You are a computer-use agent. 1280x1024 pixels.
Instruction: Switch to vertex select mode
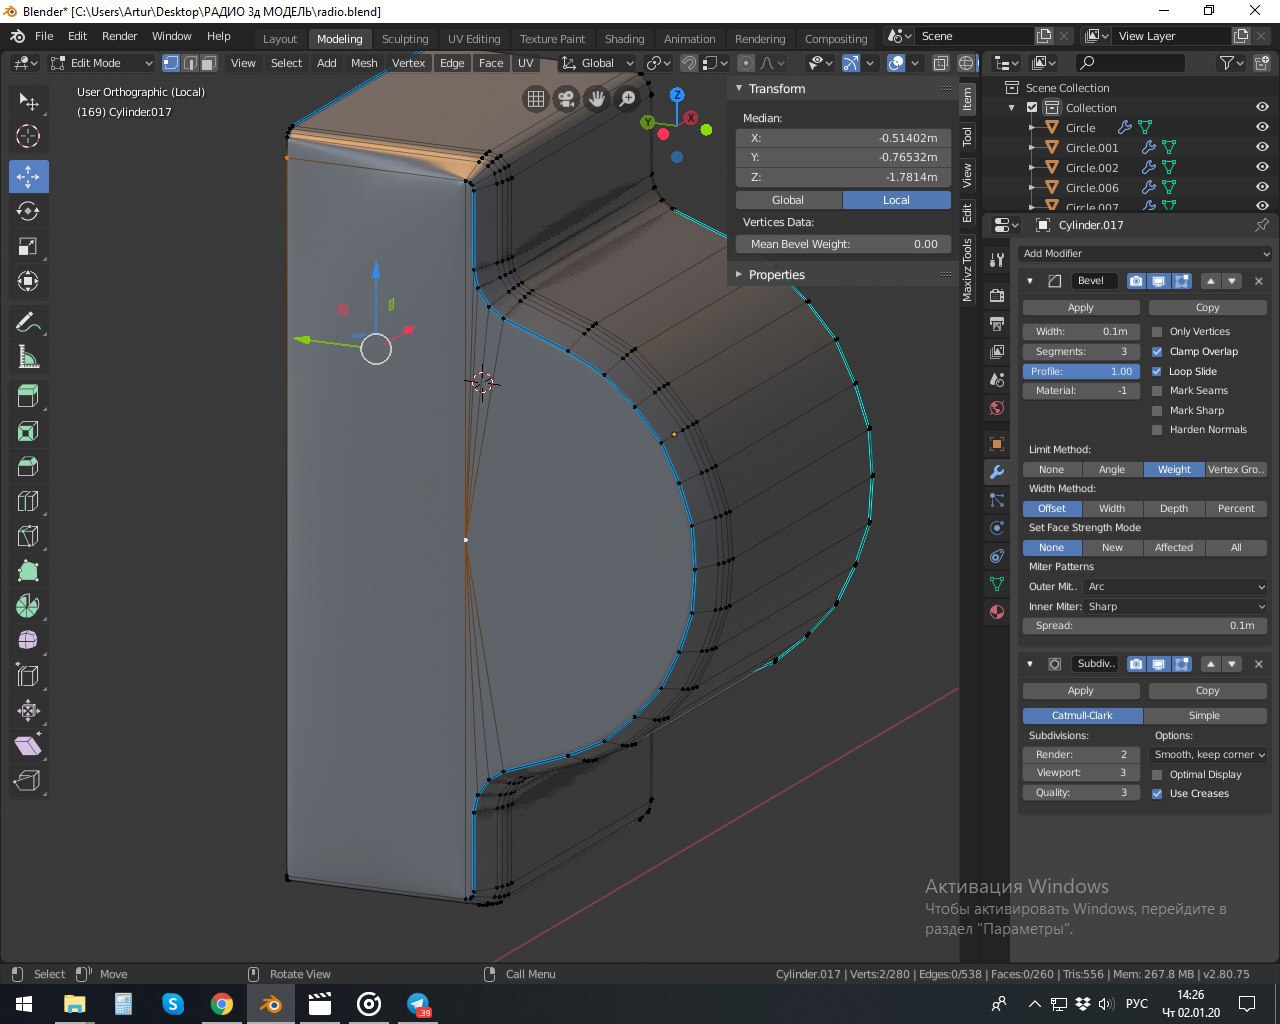[x=171, y=63]
